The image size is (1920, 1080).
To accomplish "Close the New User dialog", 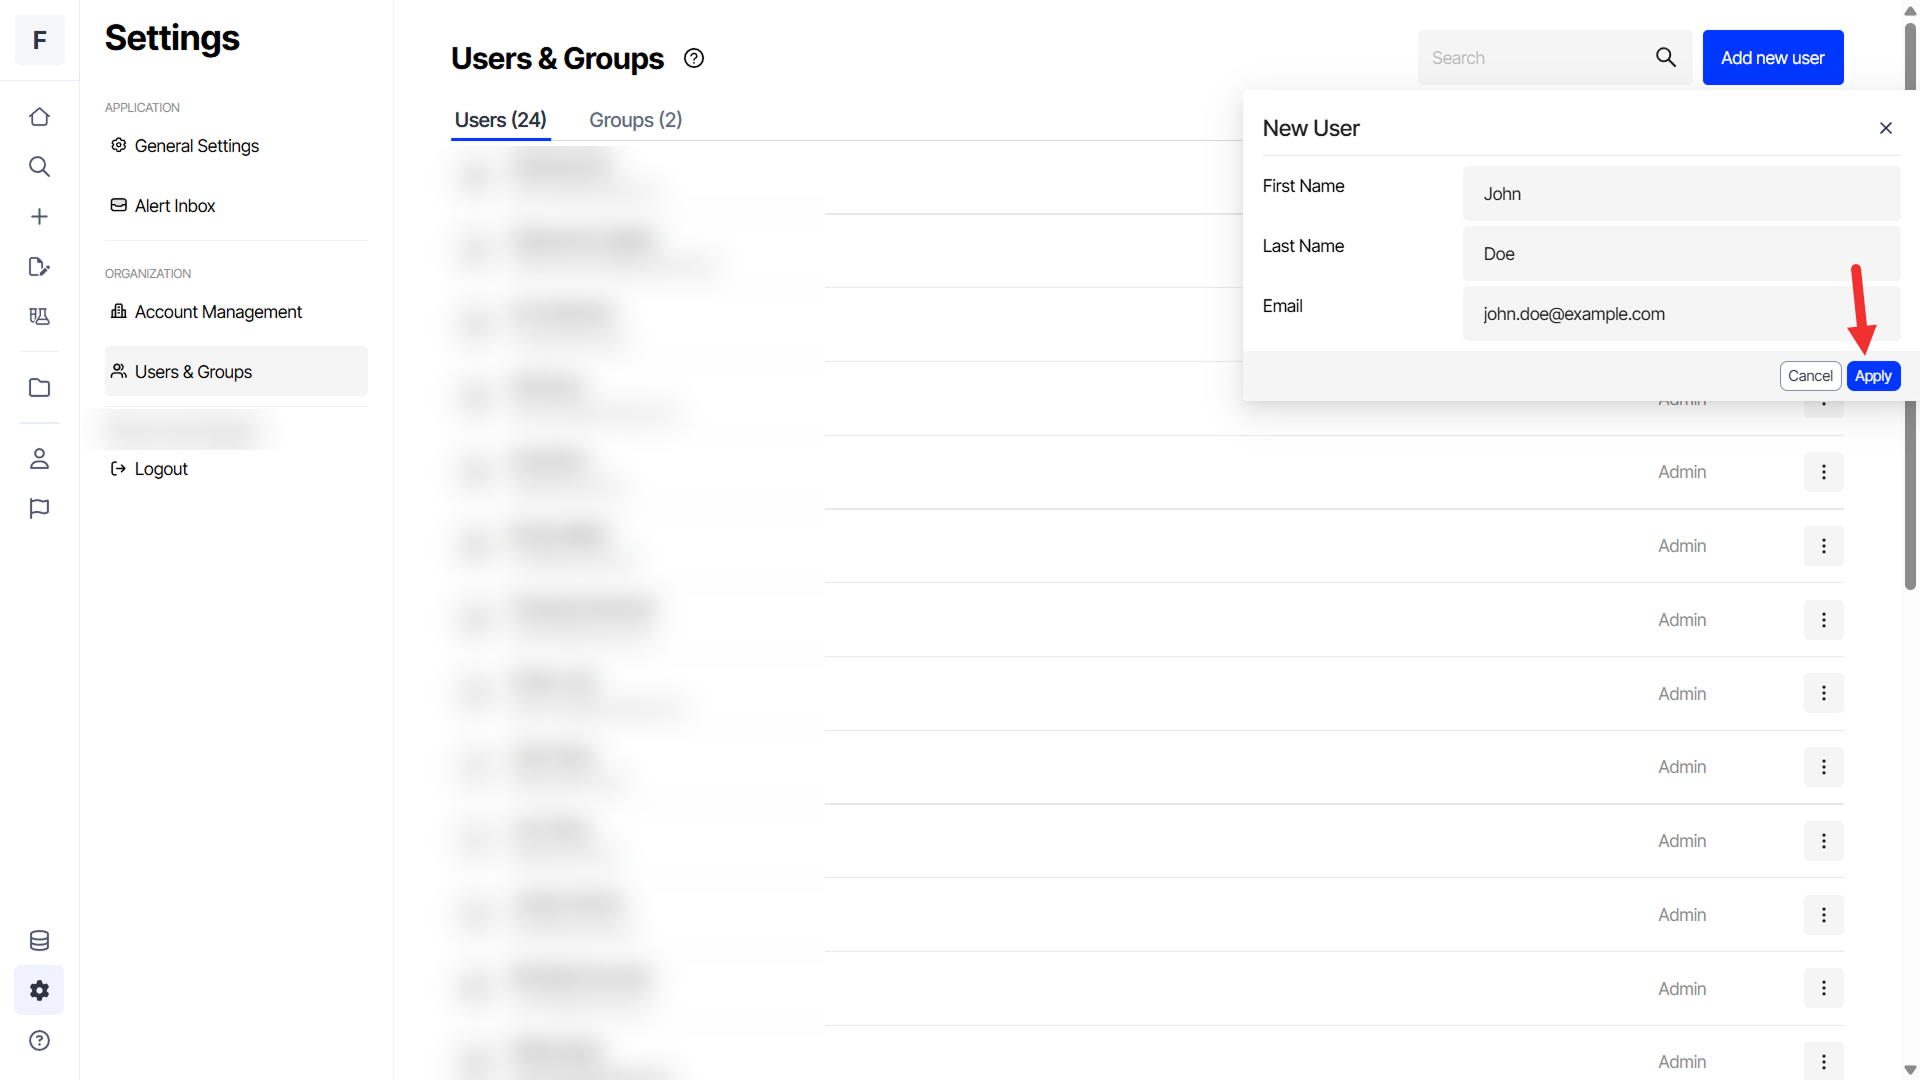I will tap(1886, 128).
